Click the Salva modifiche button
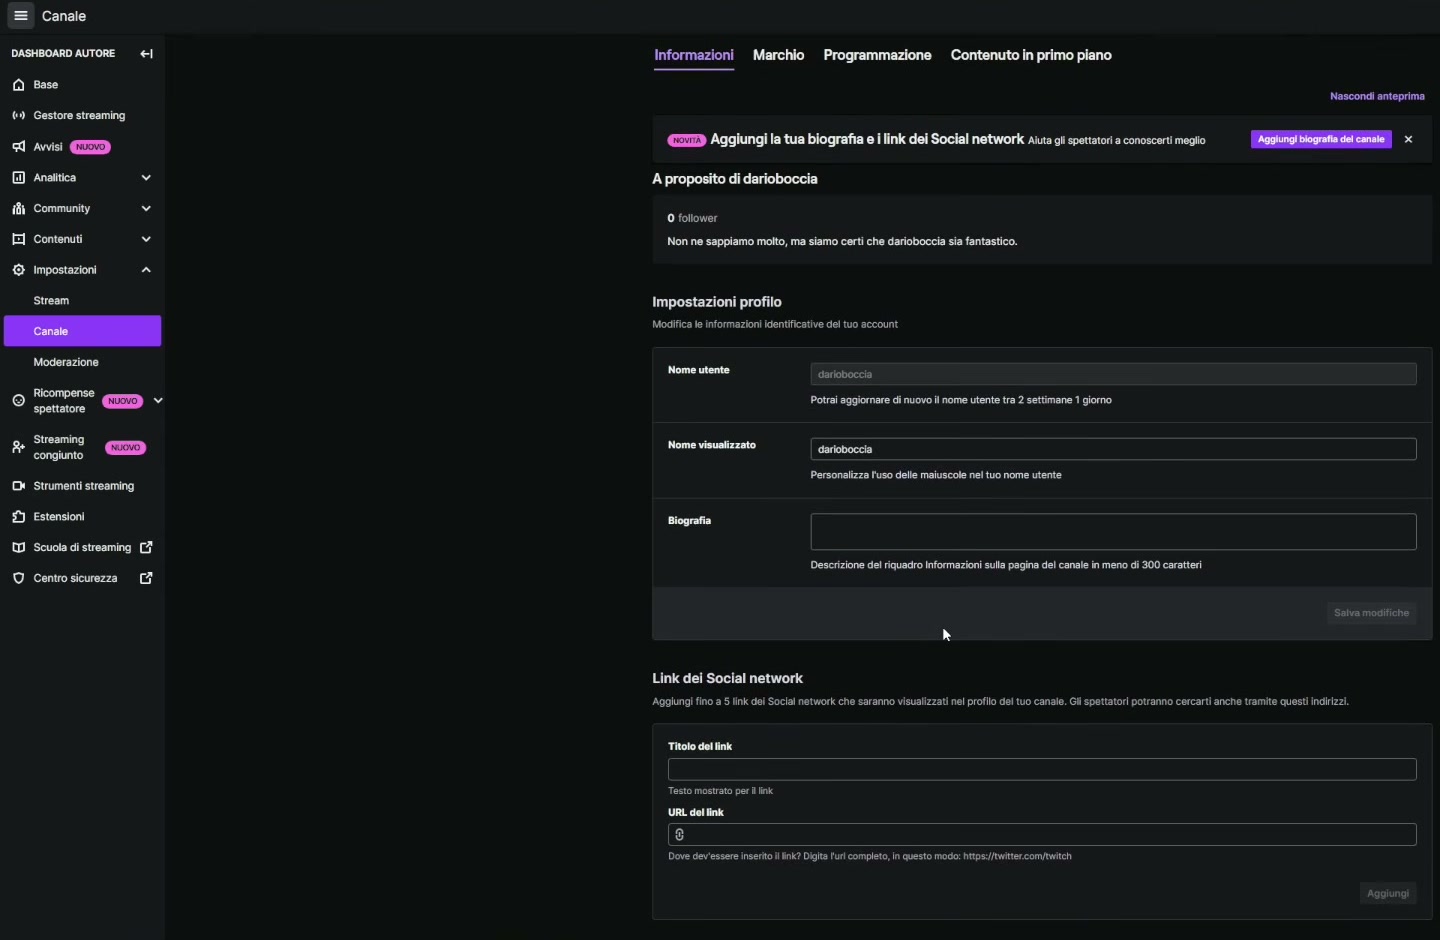Viewport: 1440px width, 940px height. [1371, 613]
